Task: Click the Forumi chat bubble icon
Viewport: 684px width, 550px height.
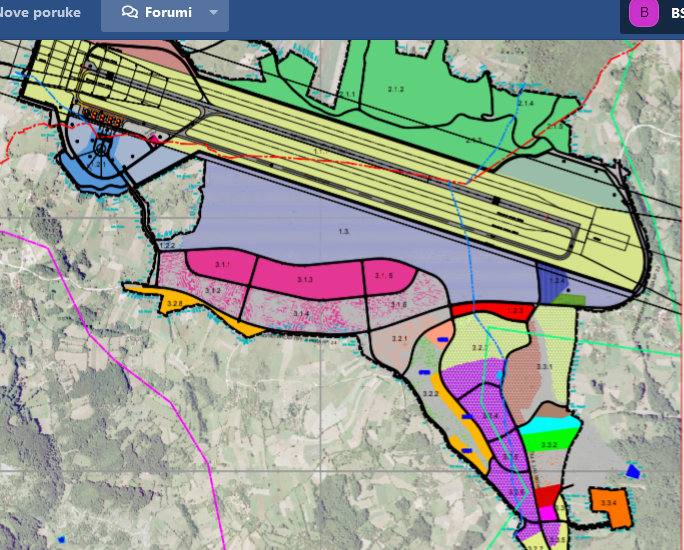Action: pos(130,13)
